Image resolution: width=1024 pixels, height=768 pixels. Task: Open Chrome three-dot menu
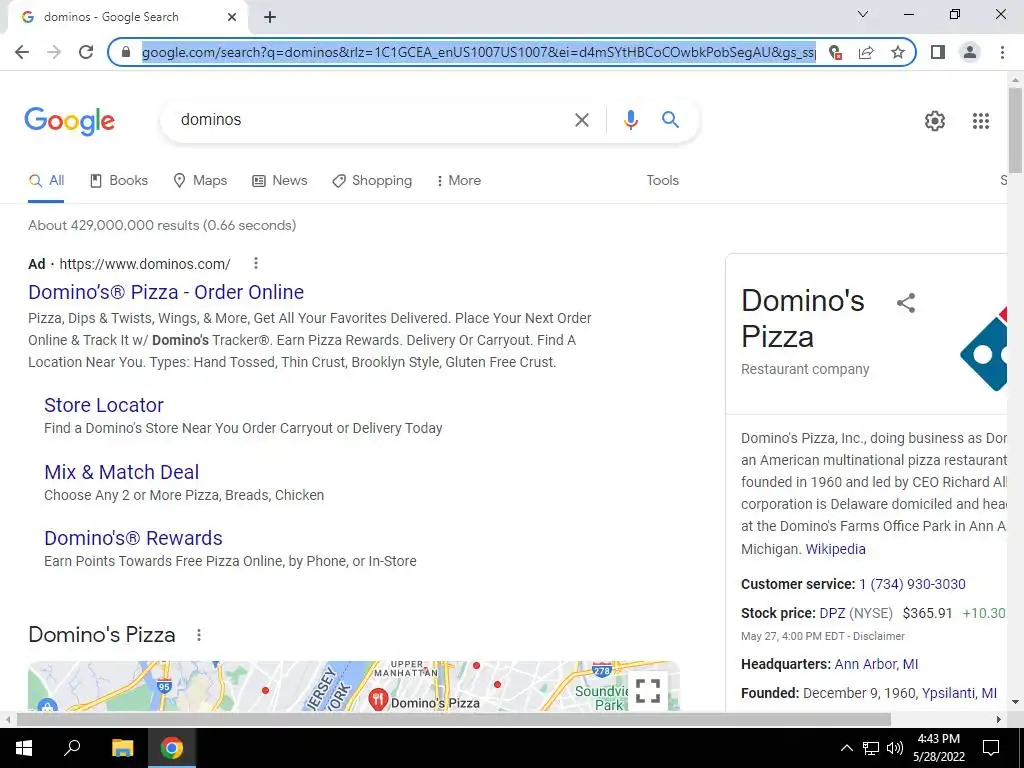[x=1002, y=52]
